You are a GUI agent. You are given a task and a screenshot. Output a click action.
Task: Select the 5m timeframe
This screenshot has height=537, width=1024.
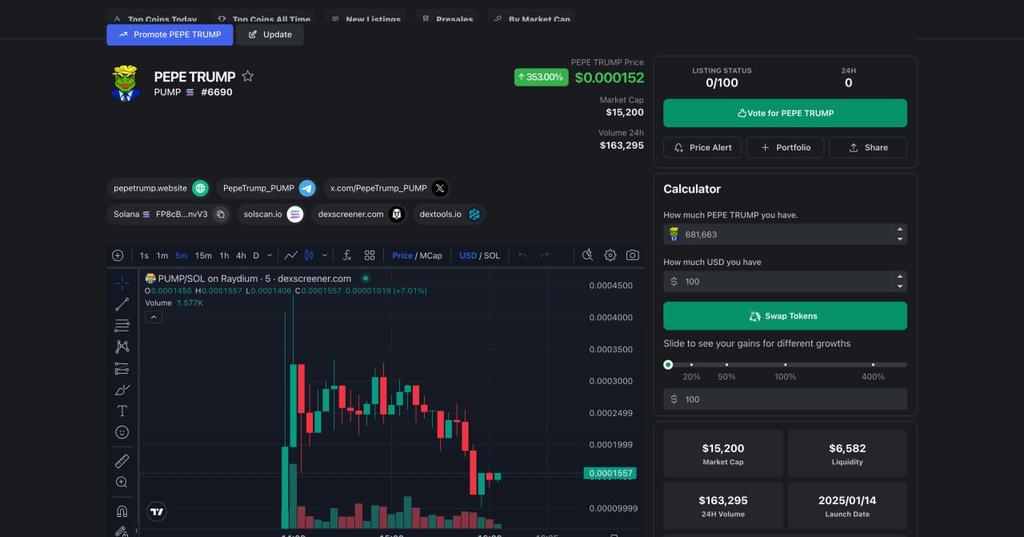[x=182, y=255]
